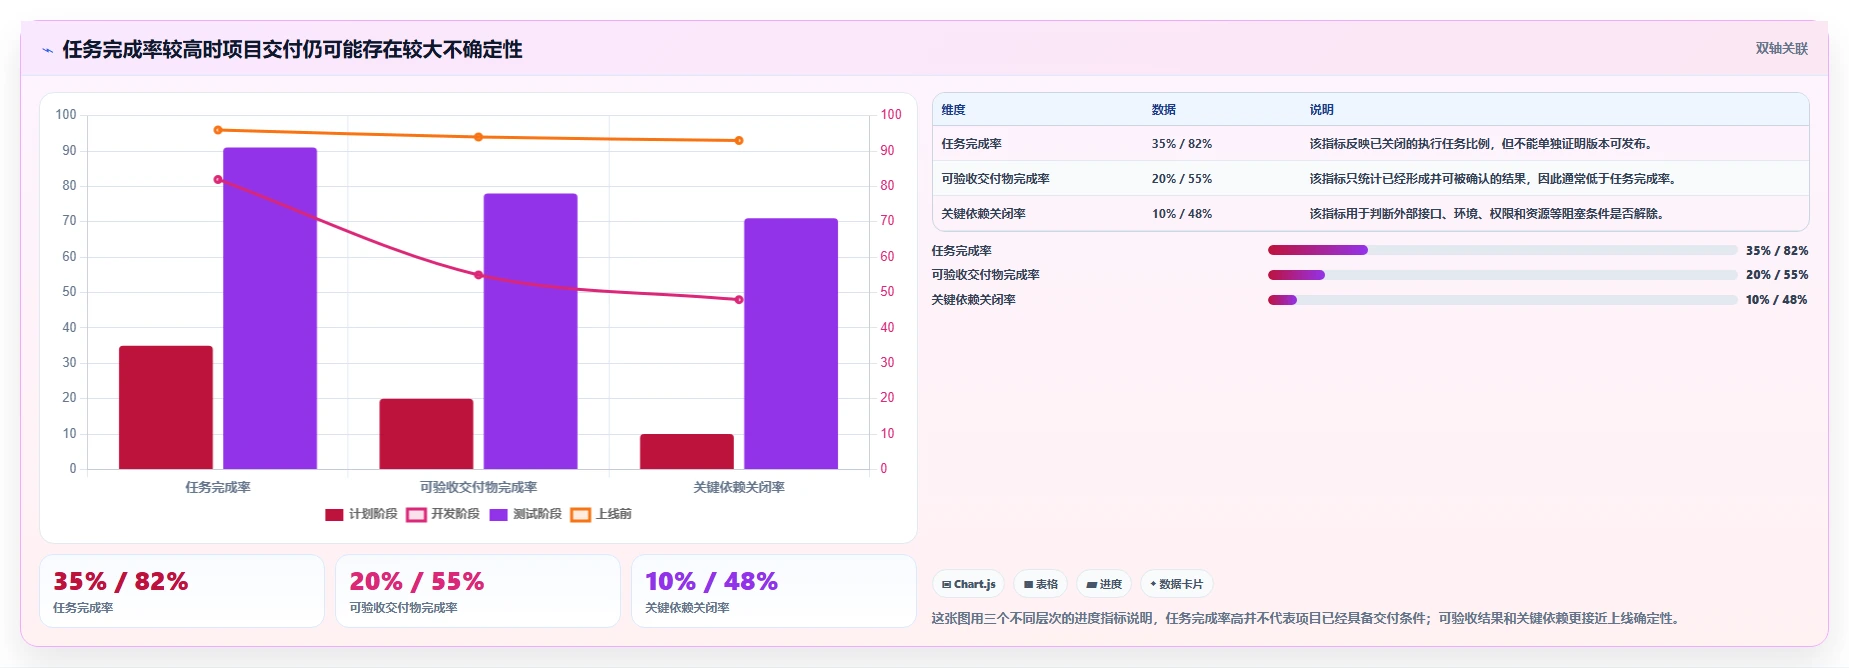Click the 进度 chip
Screen dimensions: 1849x668
click(1104, 584)
